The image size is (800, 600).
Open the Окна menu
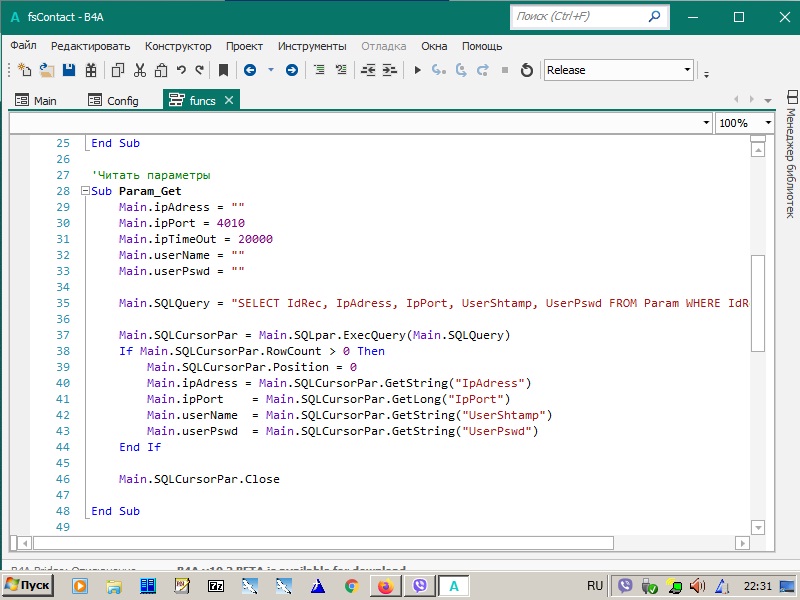434,46
